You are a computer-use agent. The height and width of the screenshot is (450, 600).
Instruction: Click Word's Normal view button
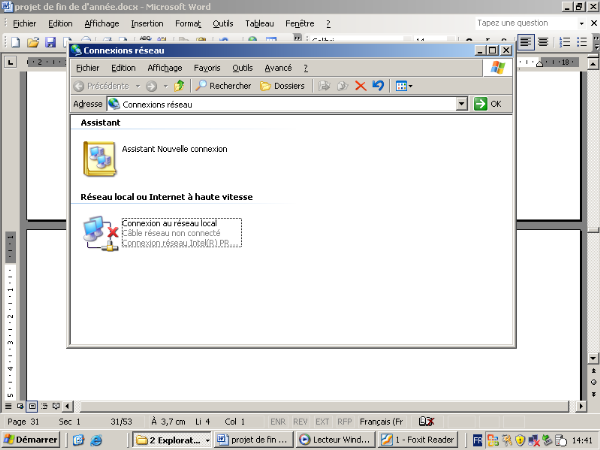(x=8, y=406)
